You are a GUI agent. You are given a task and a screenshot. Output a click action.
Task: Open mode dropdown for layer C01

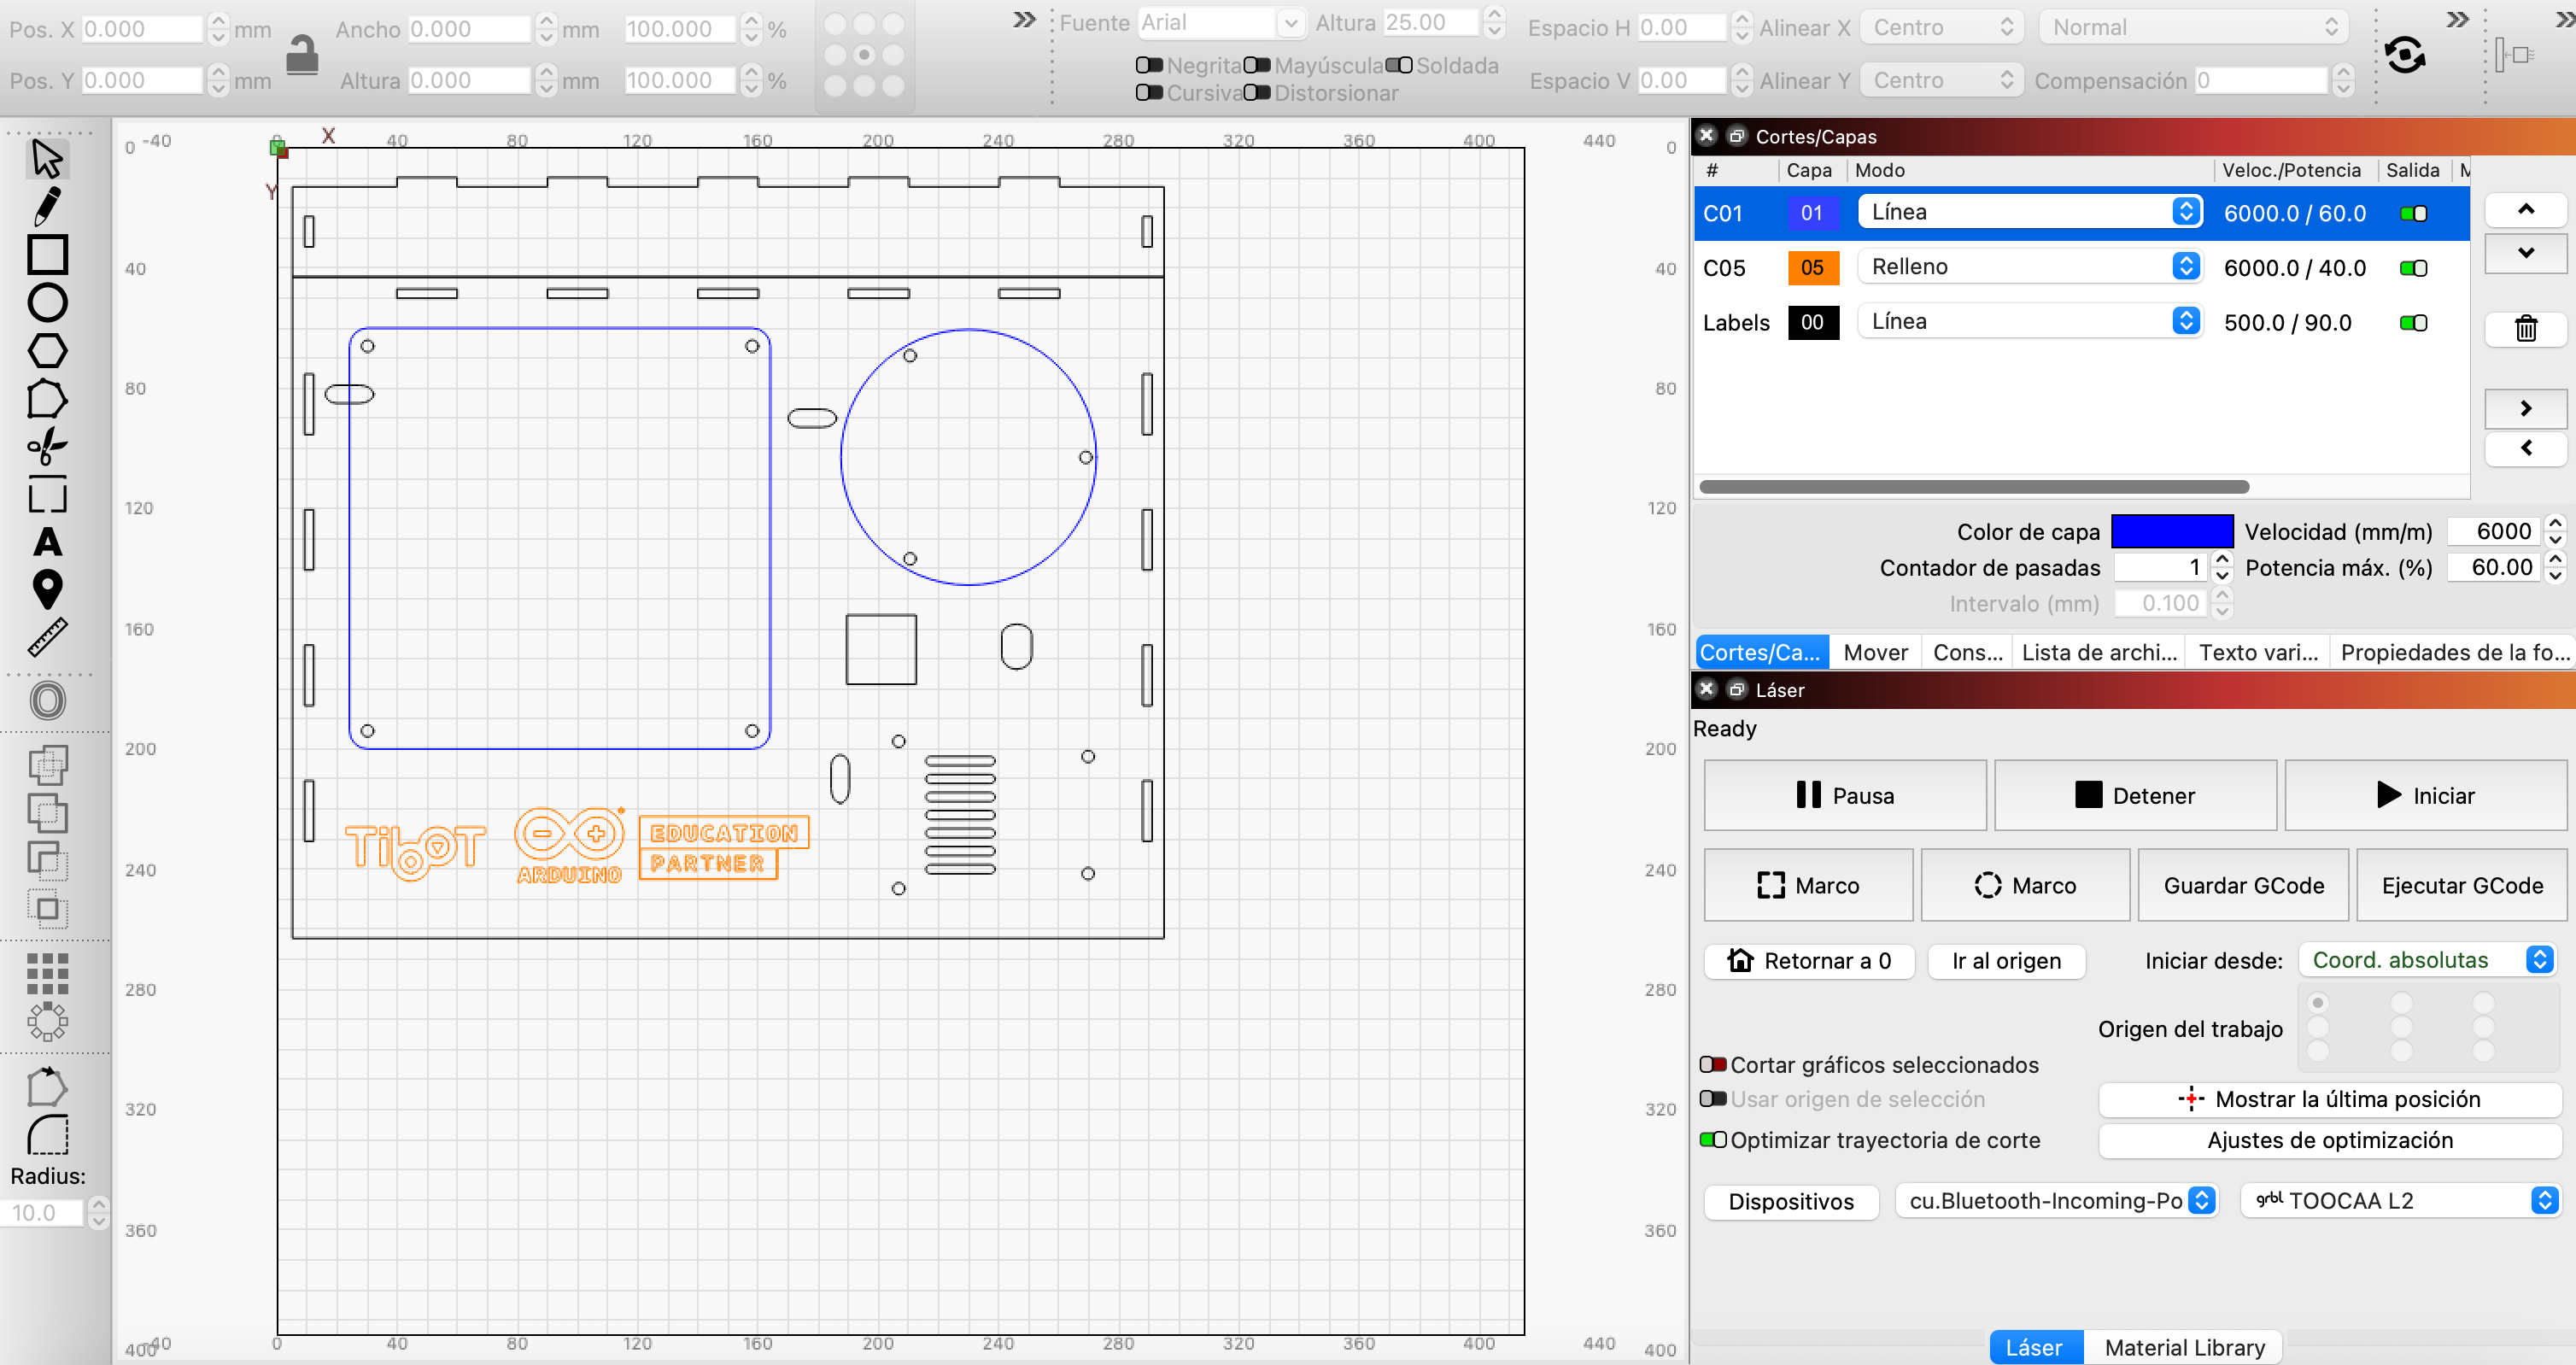coord(2030,212)
